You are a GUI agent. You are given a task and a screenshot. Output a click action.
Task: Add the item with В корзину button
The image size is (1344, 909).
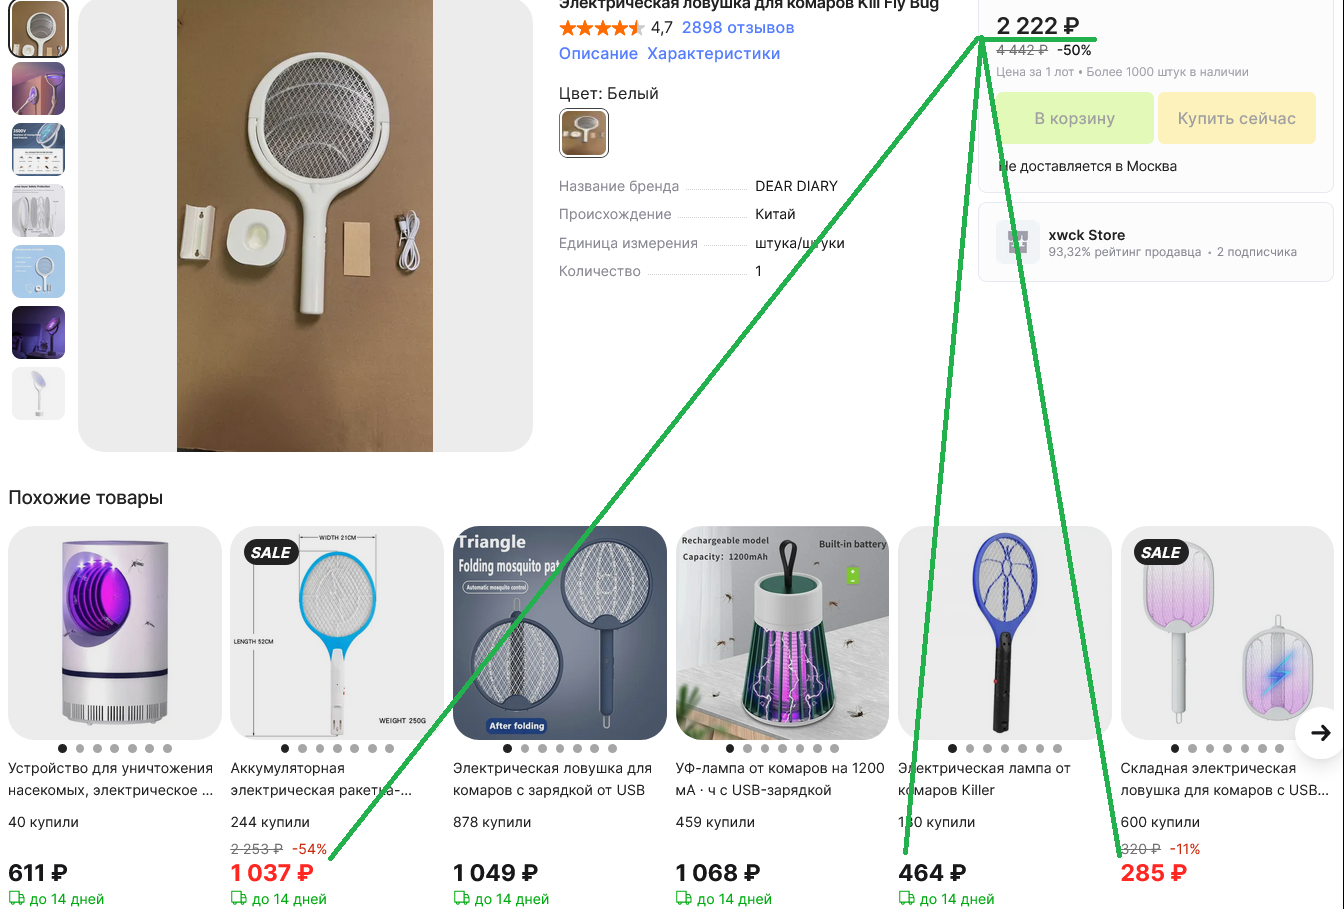[1075, 118]
